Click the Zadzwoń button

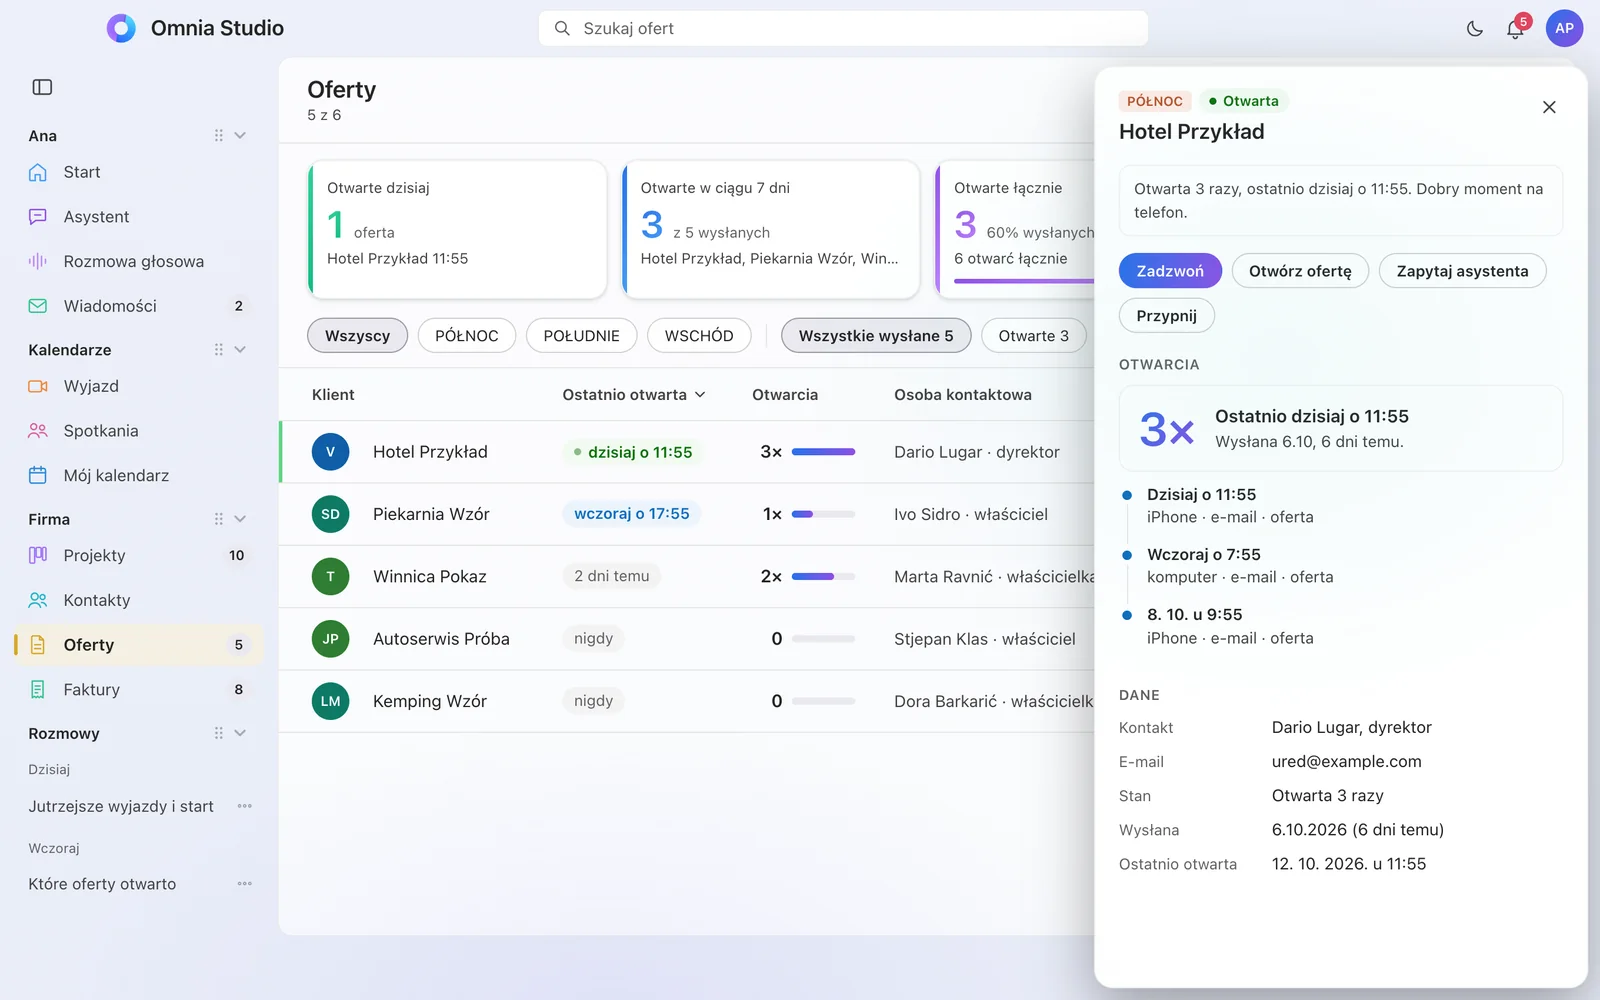coord(1170,271)
